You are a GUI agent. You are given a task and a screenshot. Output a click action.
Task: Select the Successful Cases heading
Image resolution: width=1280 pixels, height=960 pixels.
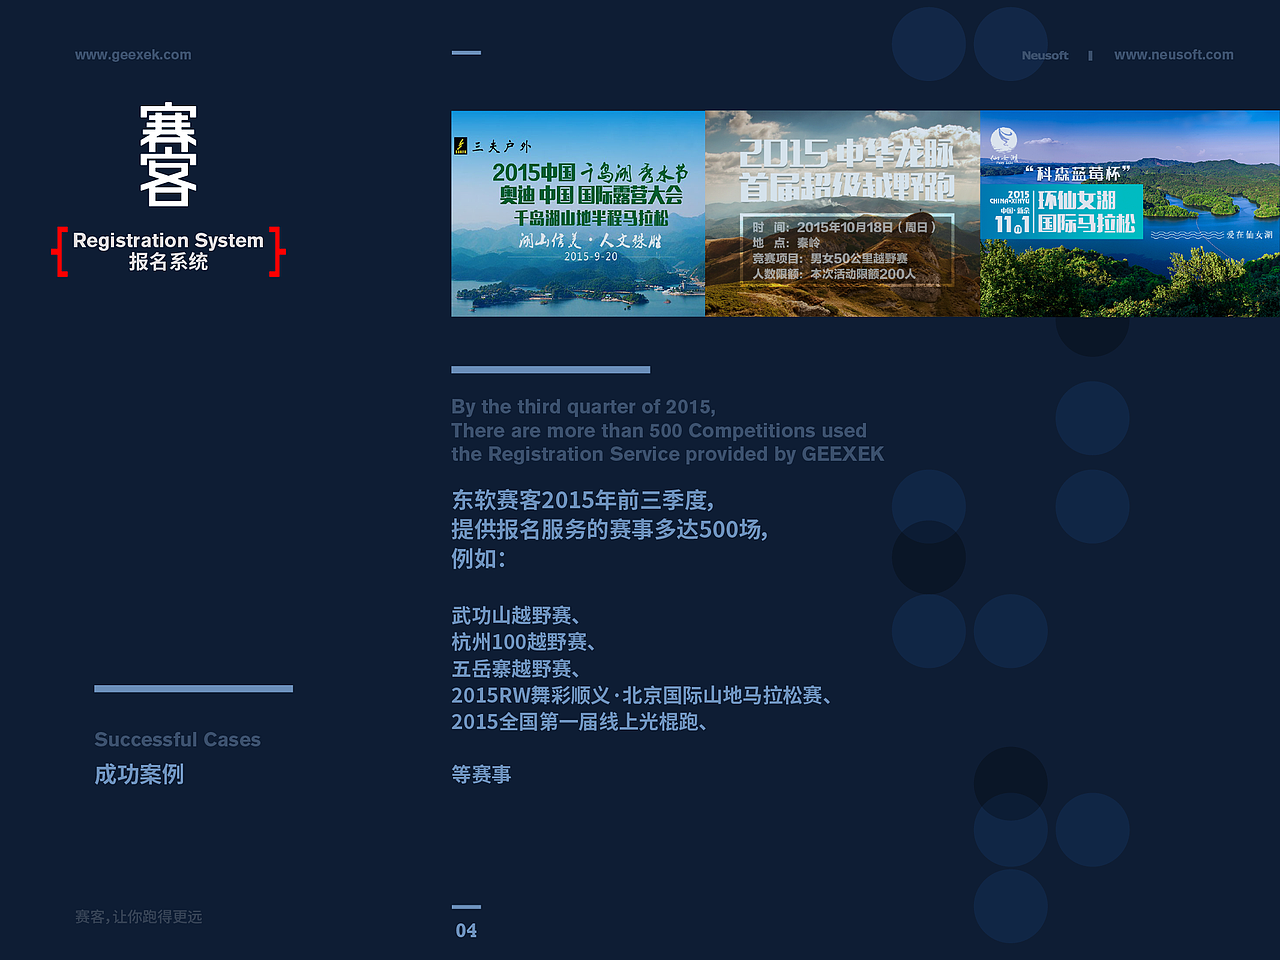[x=177, y=740]
